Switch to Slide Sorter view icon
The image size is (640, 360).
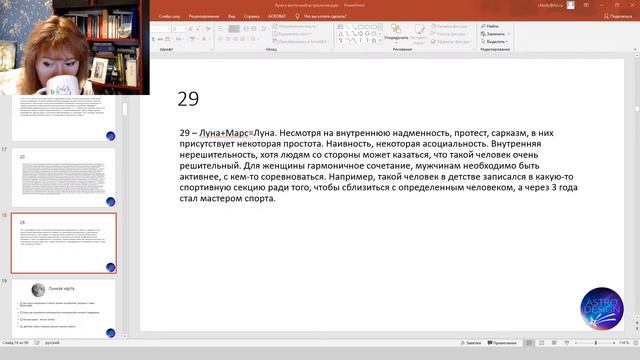(541, 343)
